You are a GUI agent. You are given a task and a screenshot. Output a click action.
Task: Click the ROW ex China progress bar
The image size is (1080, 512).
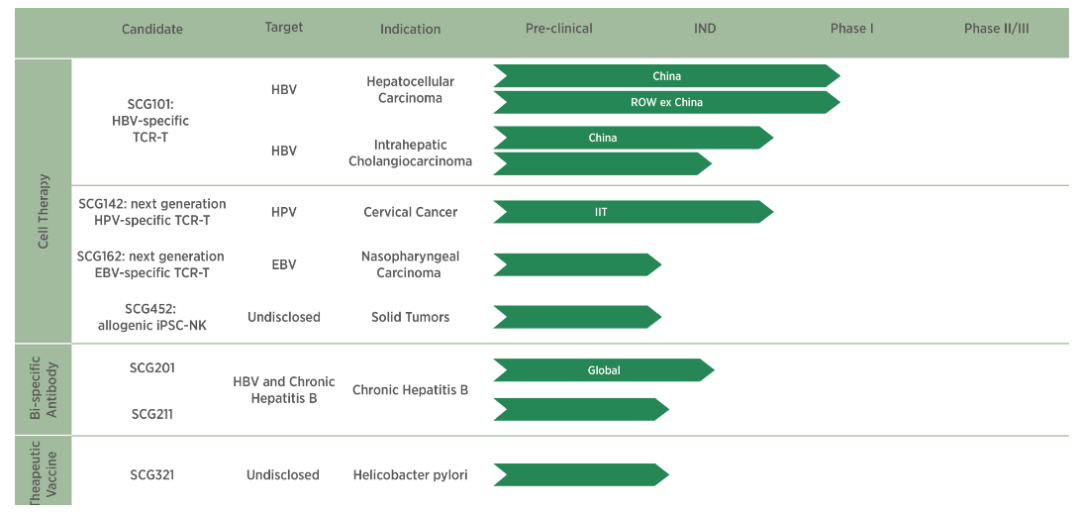pyautogui.click(x=666, y=102)
